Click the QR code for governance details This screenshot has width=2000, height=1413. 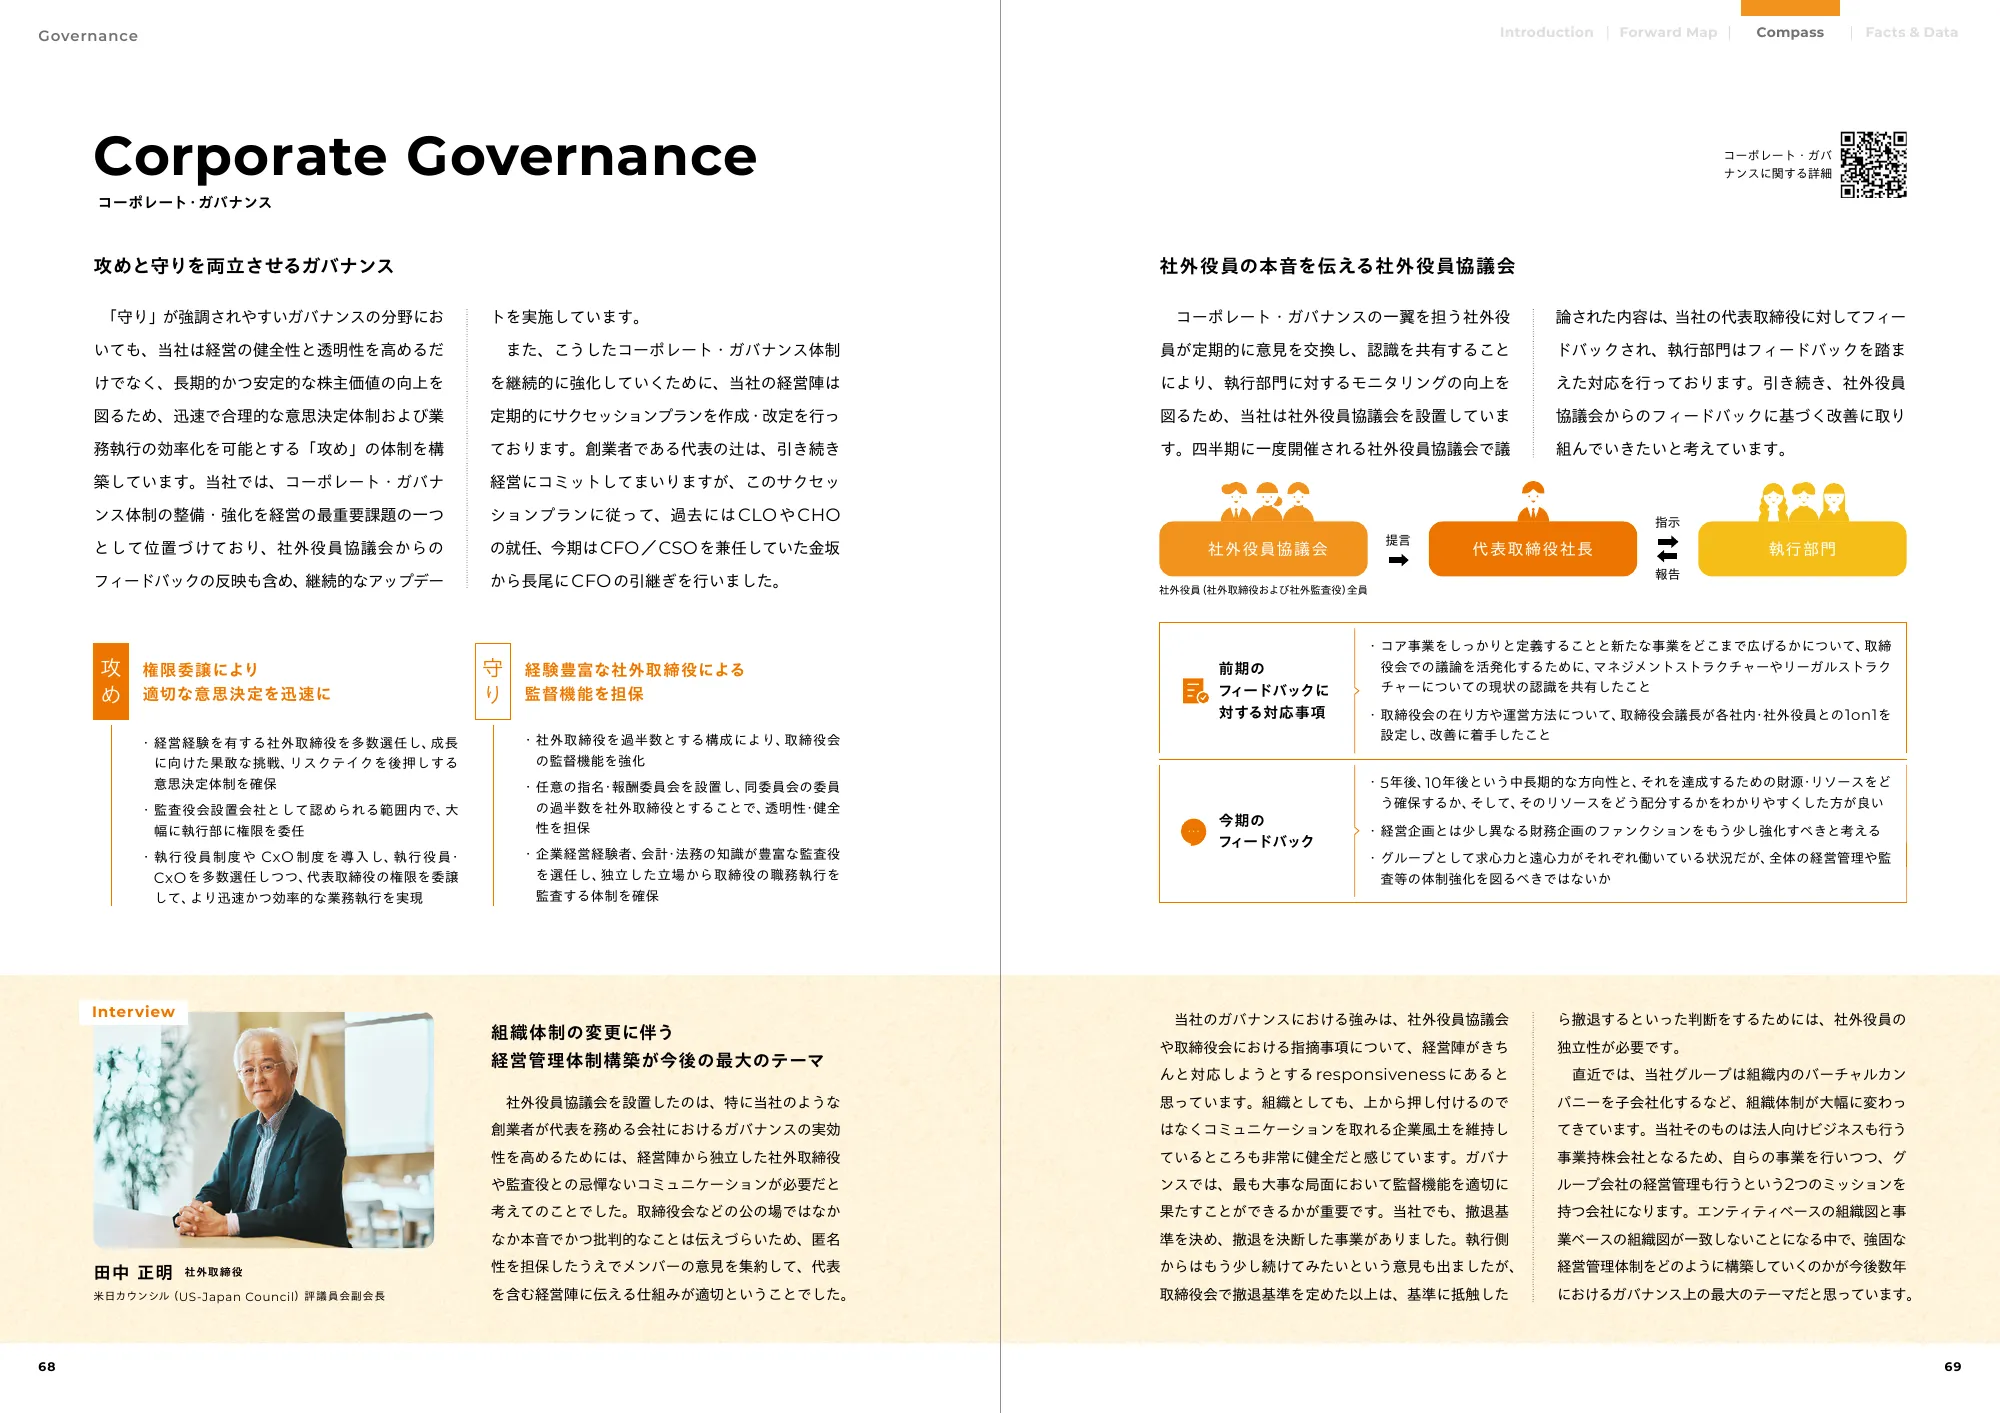1873,165
